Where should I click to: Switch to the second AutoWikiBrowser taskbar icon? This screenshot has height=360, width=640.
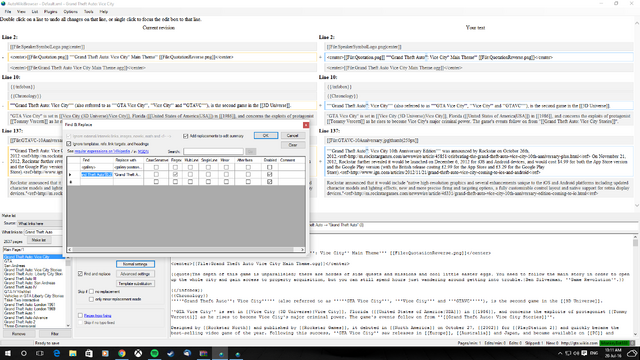(x=237, y=353)
